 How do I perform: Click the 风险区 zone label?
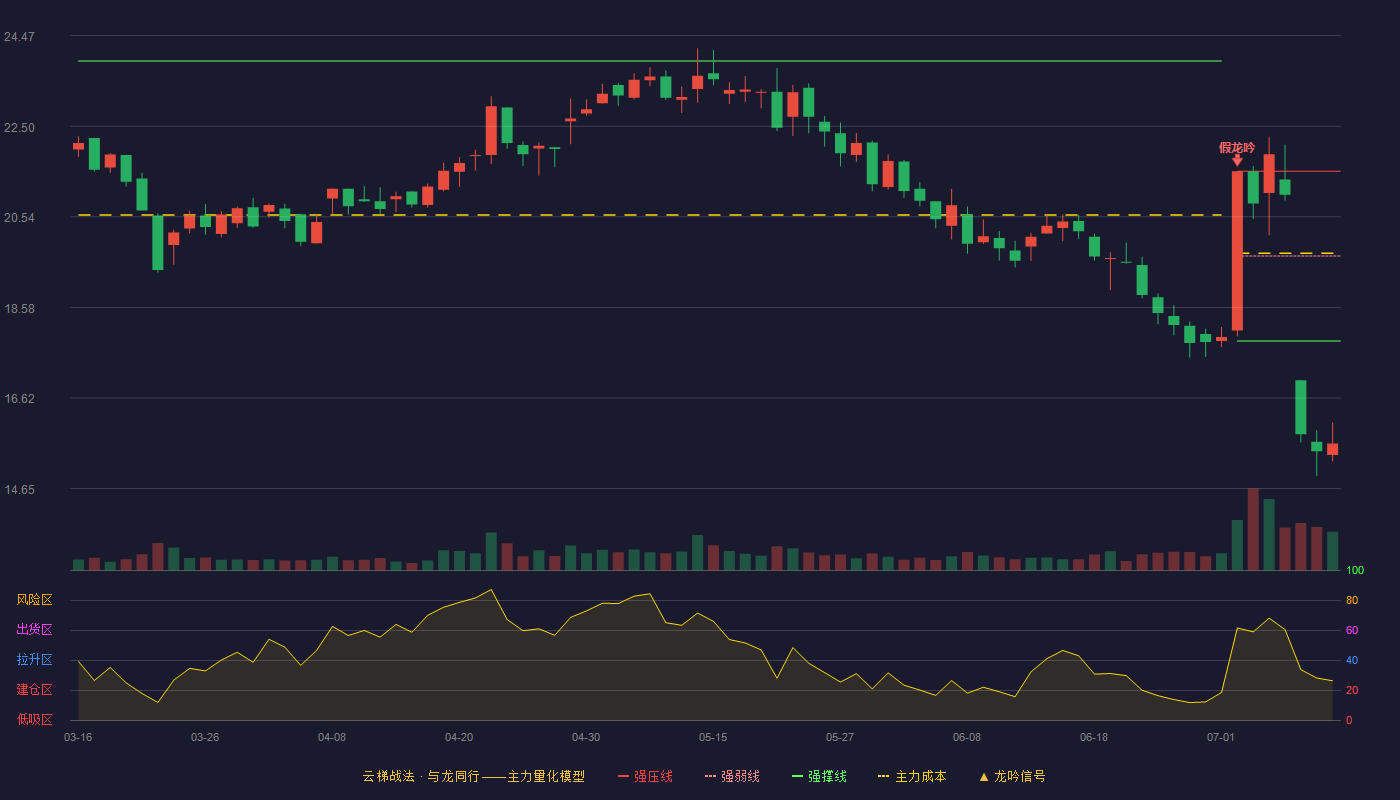[x=34, y=600]
